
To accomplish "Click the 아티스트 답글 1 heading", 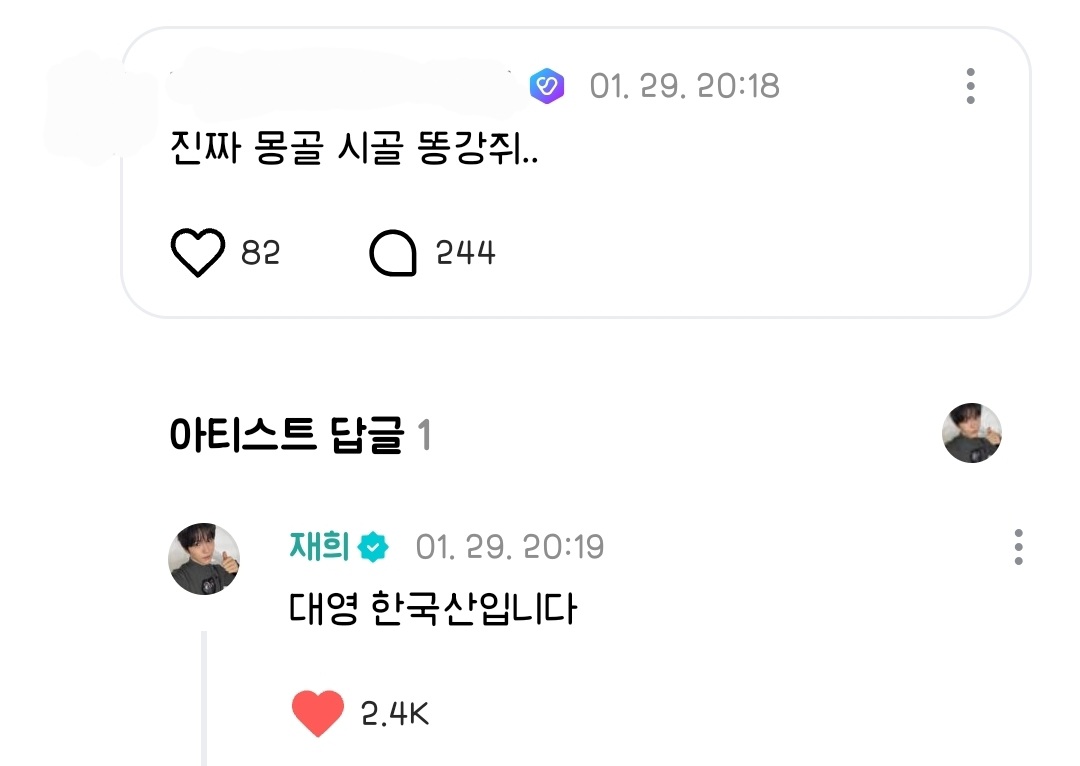I will point(300,435).
